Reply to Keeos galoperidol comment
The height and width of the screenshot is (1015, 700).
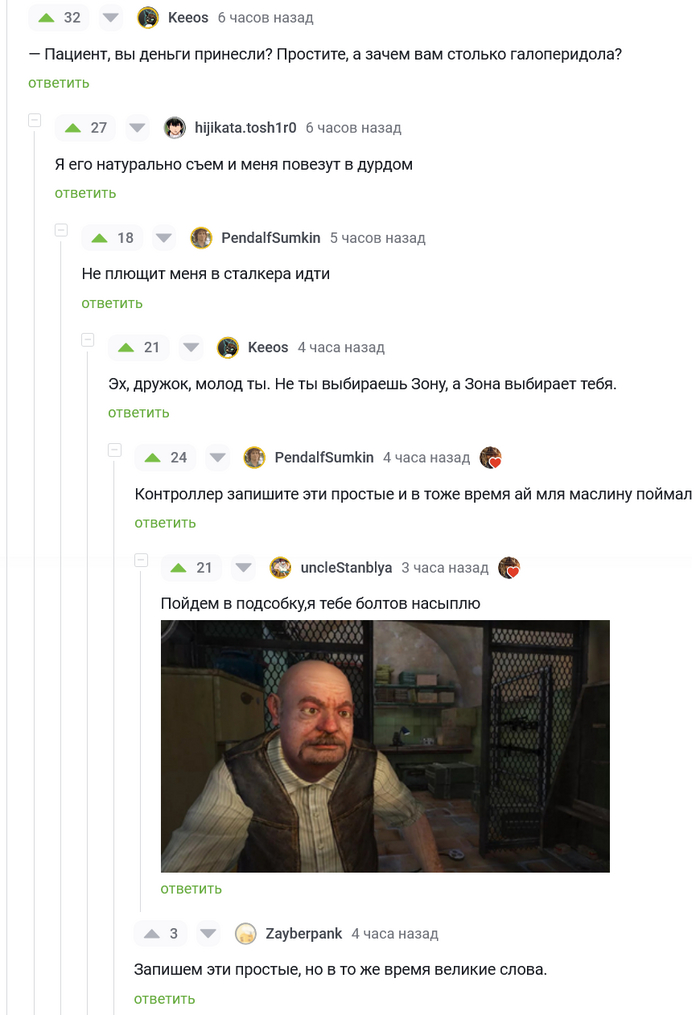(x=58, y=83)
